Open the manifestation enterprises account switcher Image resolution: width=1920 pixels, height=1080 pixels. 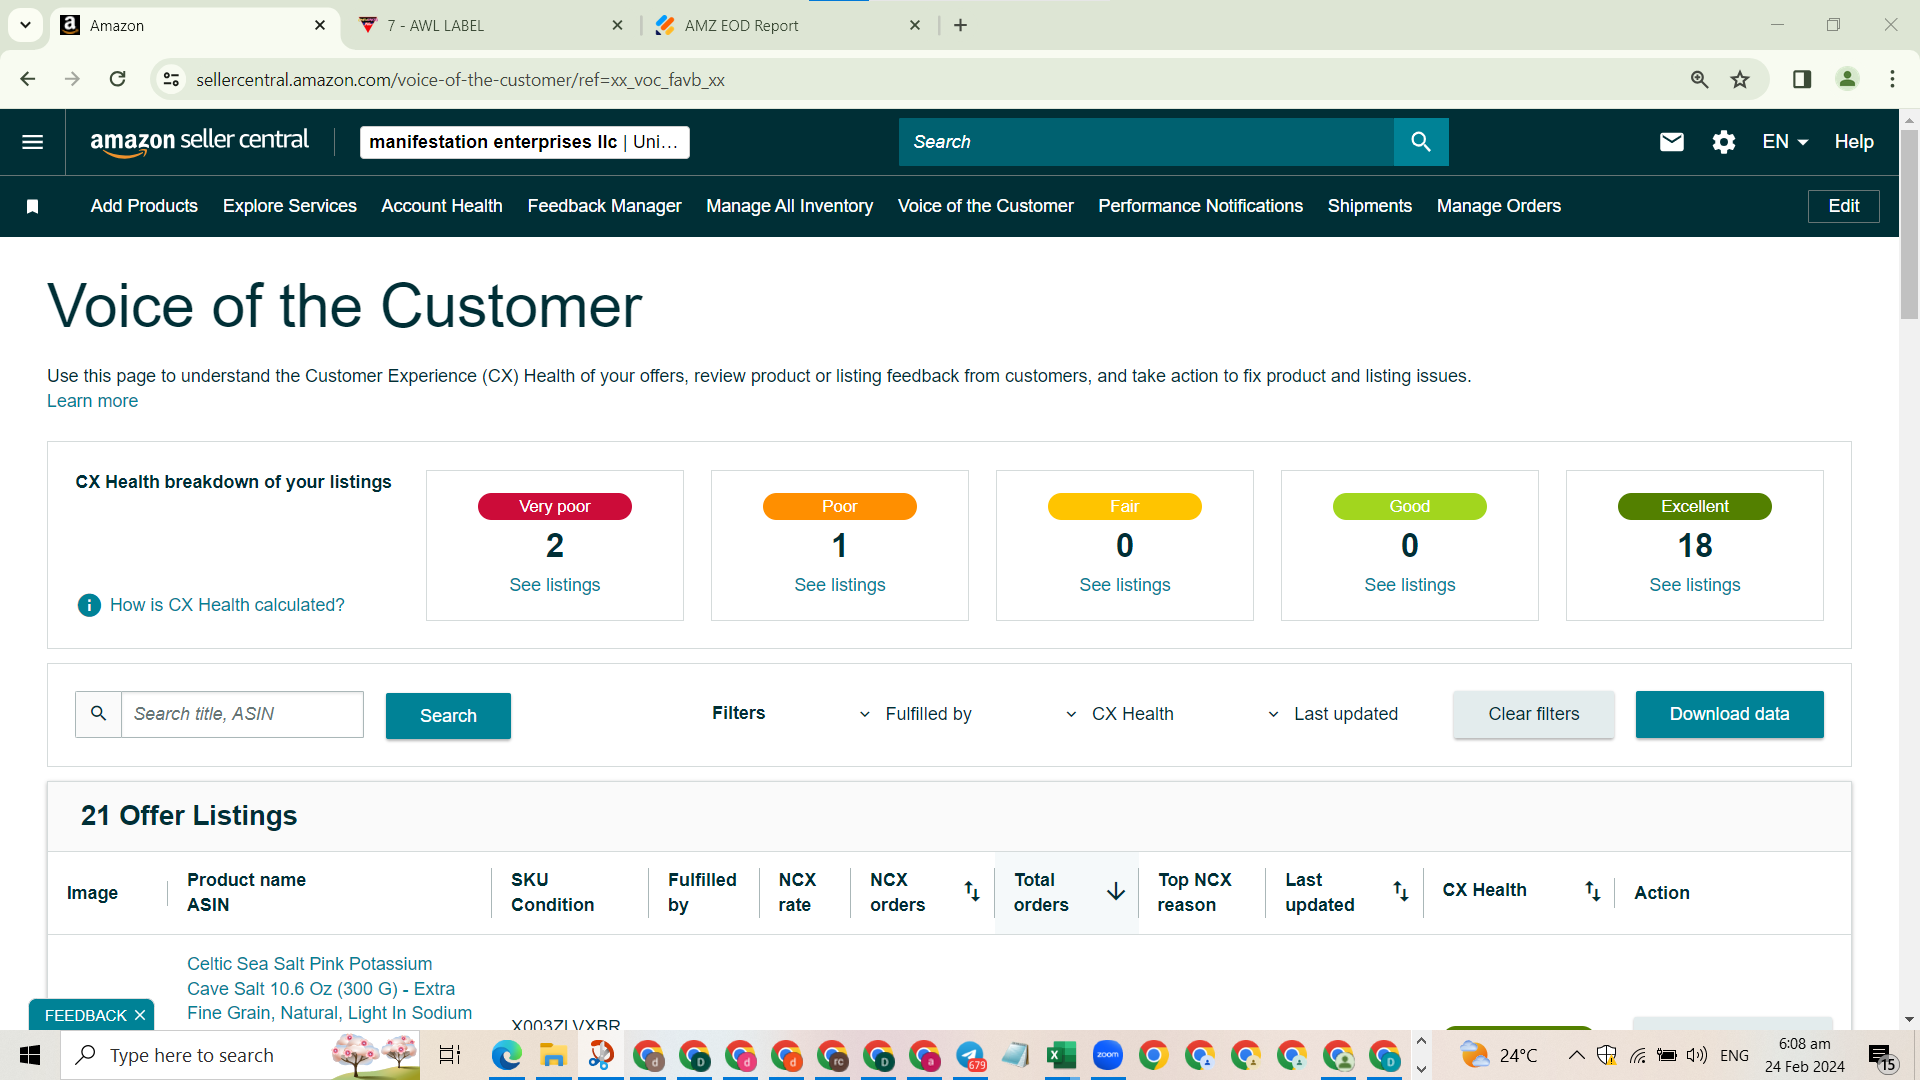(524, 142)
